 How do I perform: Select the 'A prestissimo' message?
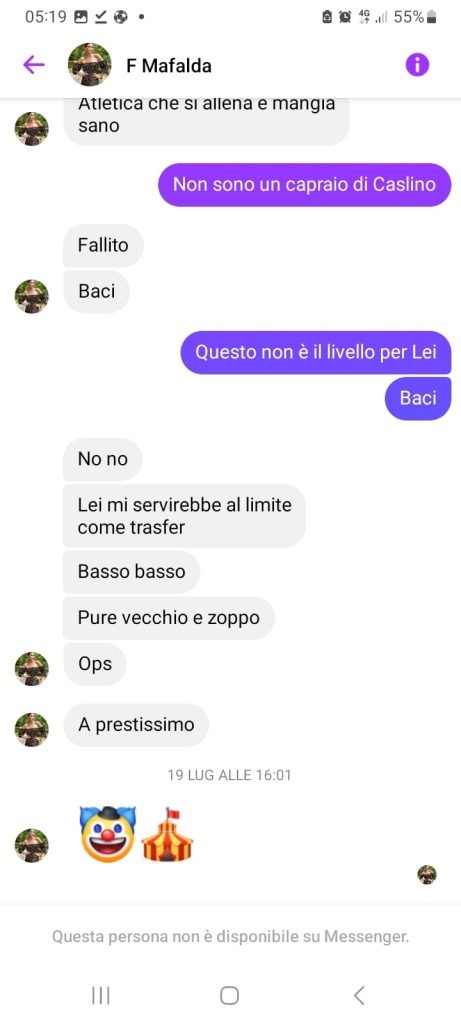click(136, 725)
